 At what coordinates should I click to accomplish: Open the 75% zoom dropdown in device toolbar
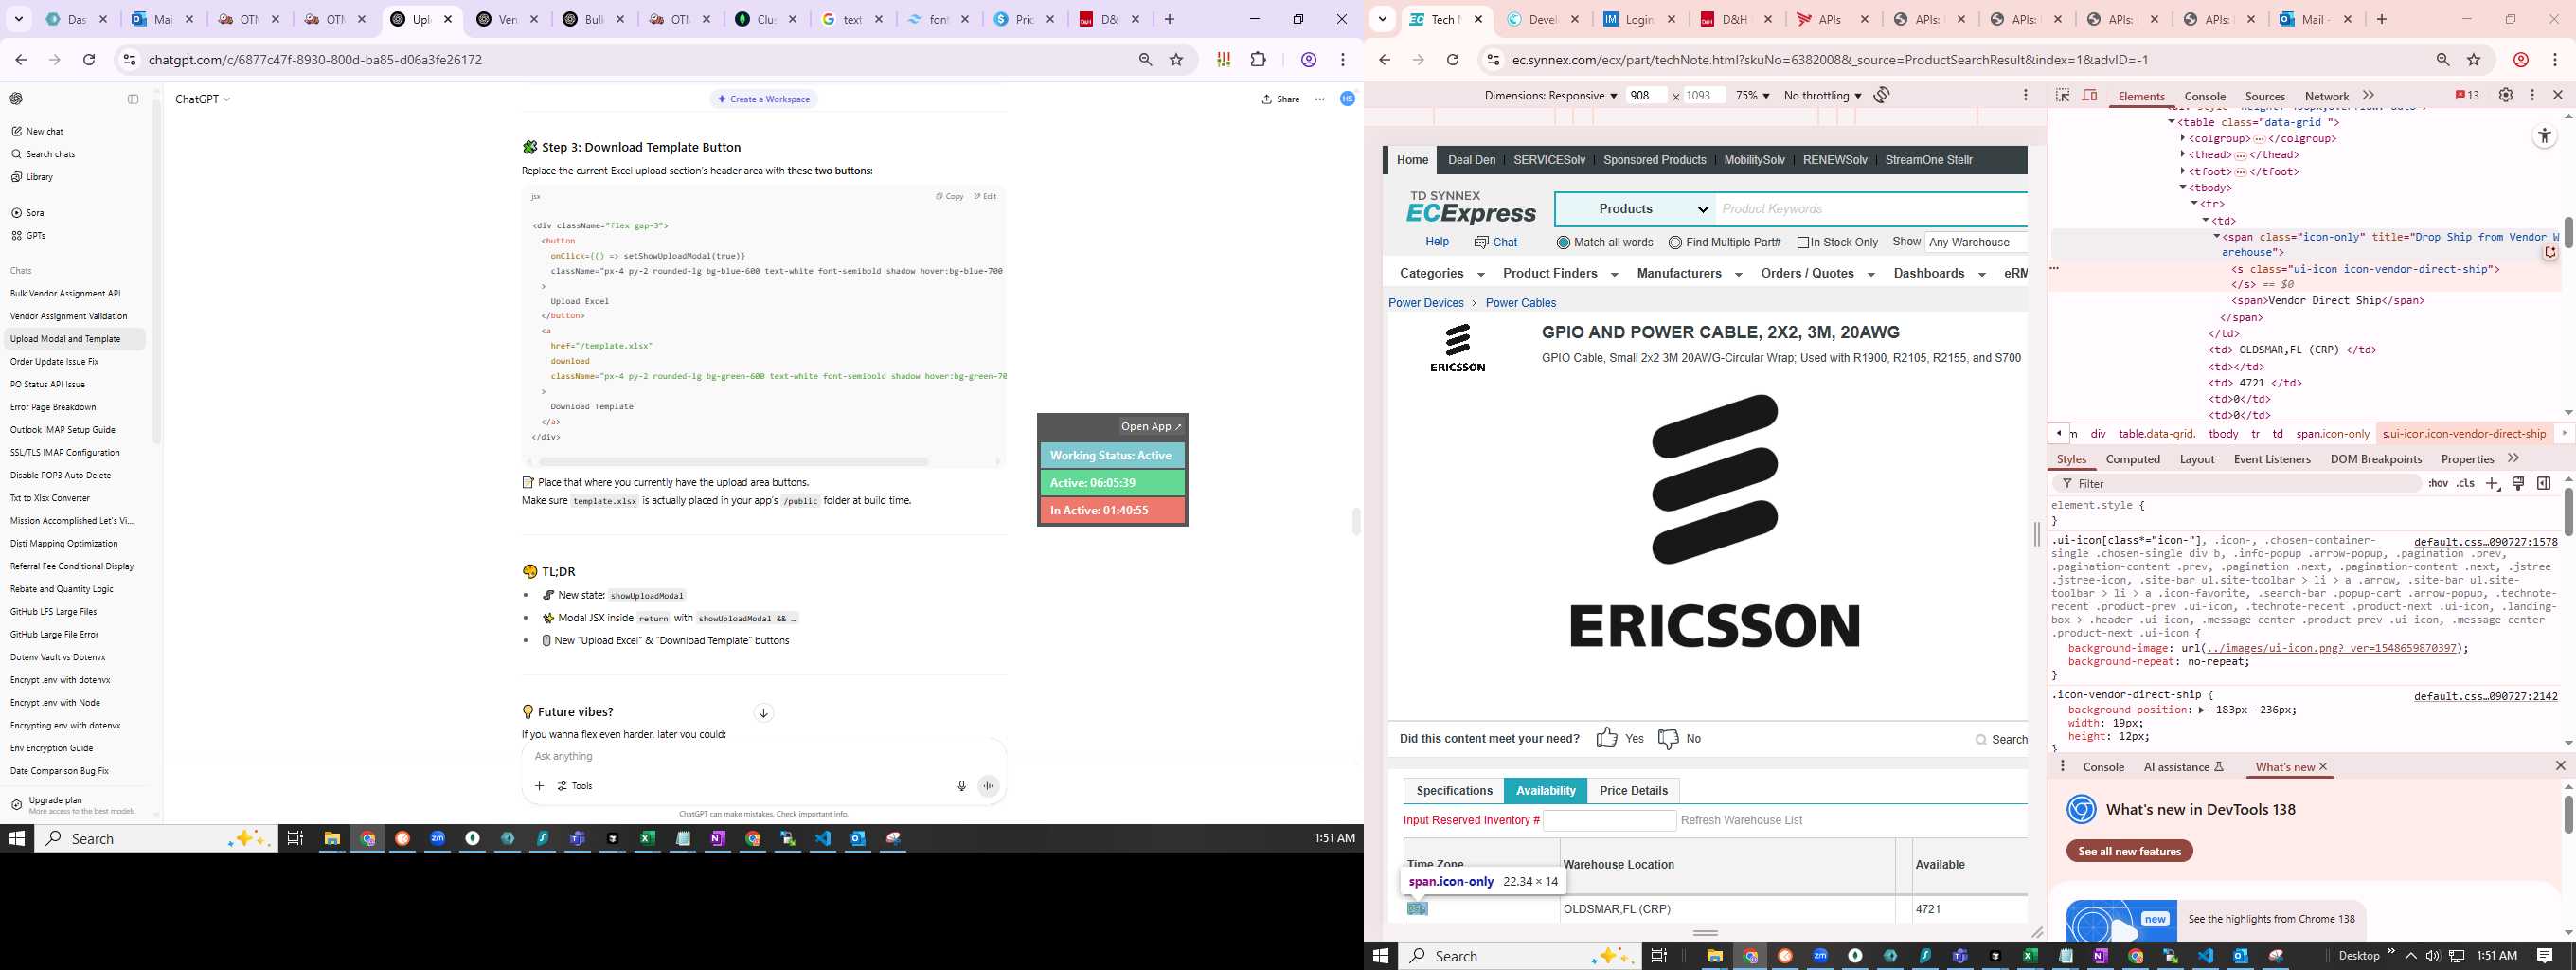(1752, 96)
